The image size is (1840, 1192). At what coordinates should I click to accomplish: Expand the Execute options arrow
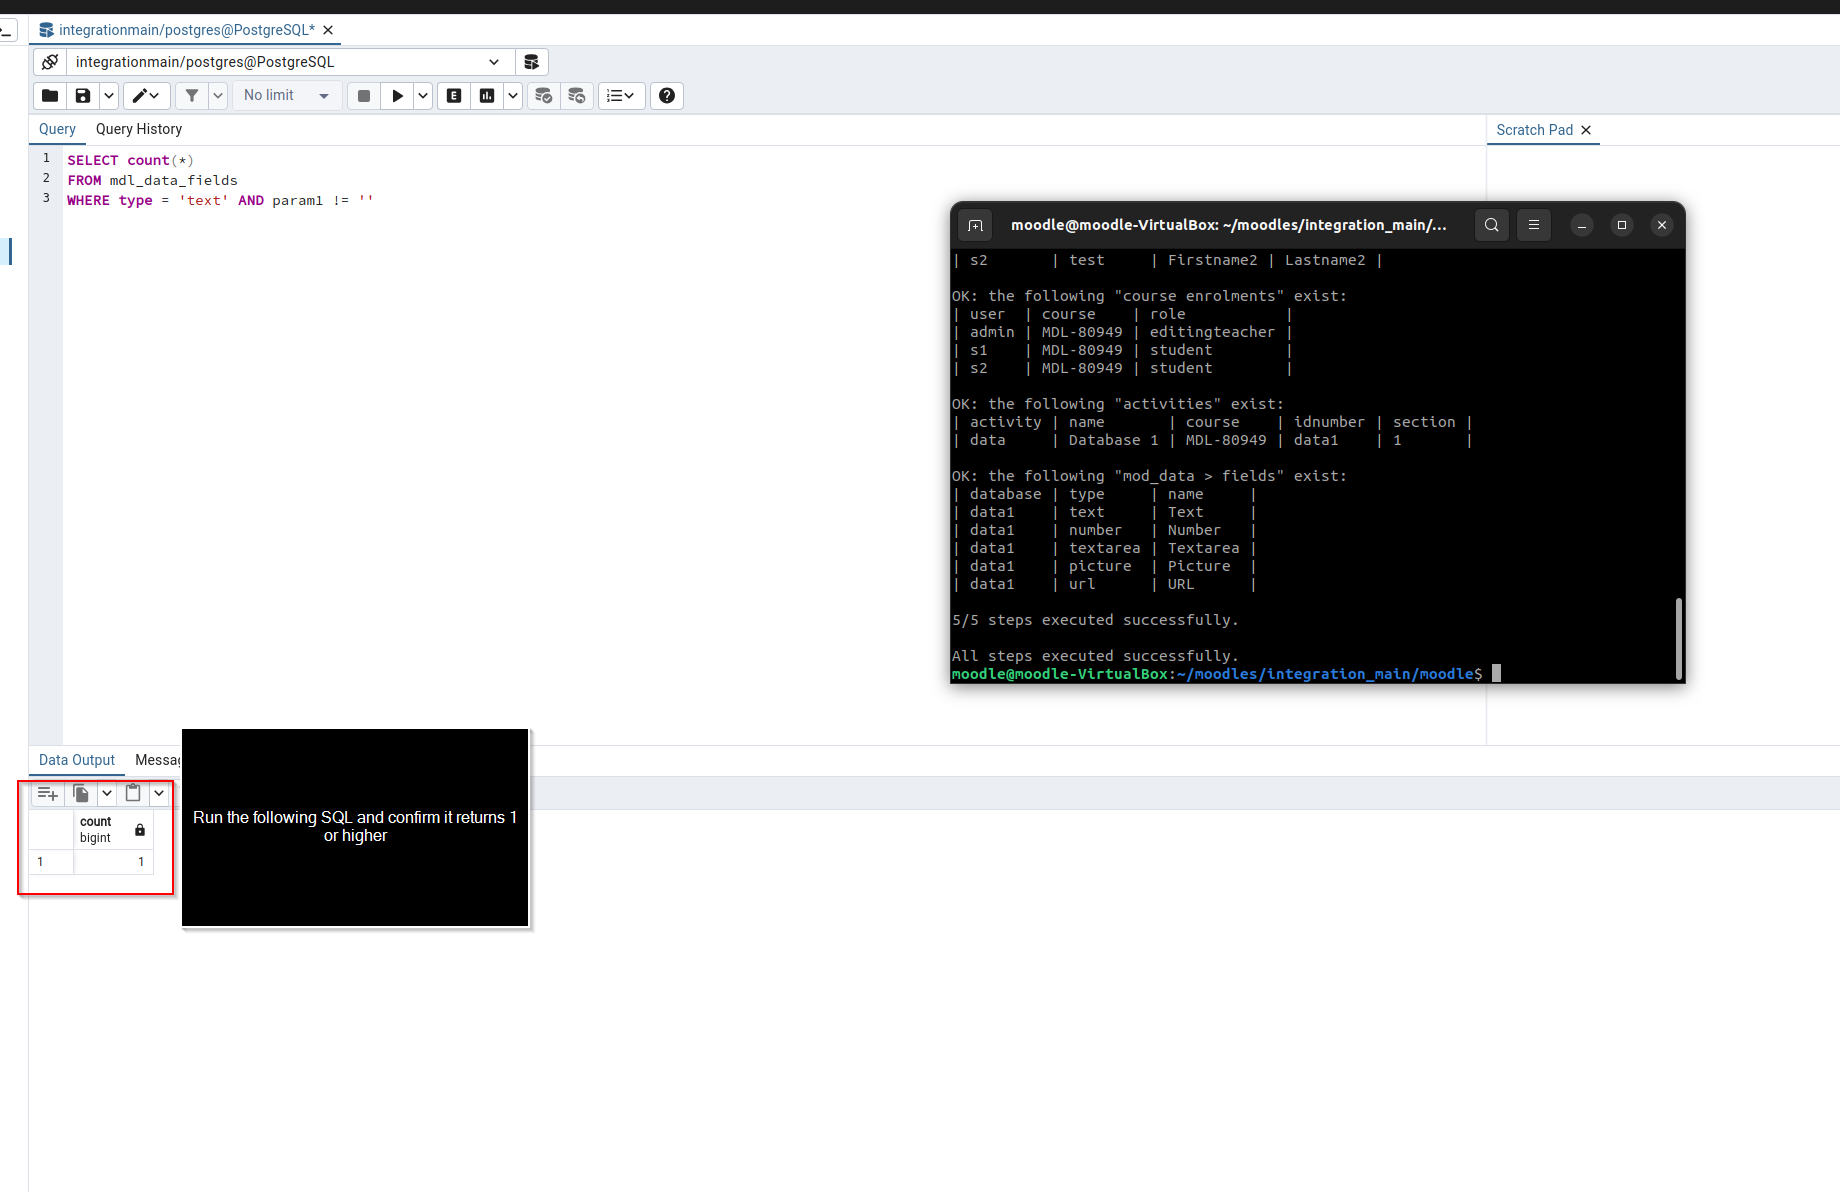pyautogui.click(x=423, y=96)
